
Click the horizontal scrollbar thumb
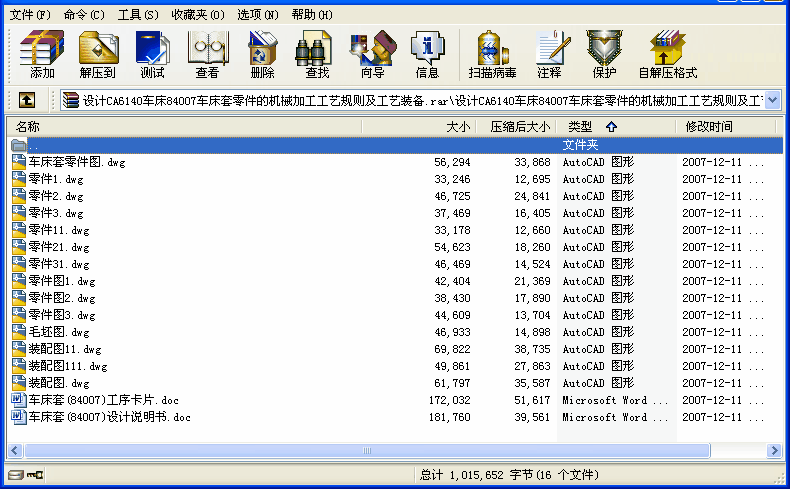[367, 450]
